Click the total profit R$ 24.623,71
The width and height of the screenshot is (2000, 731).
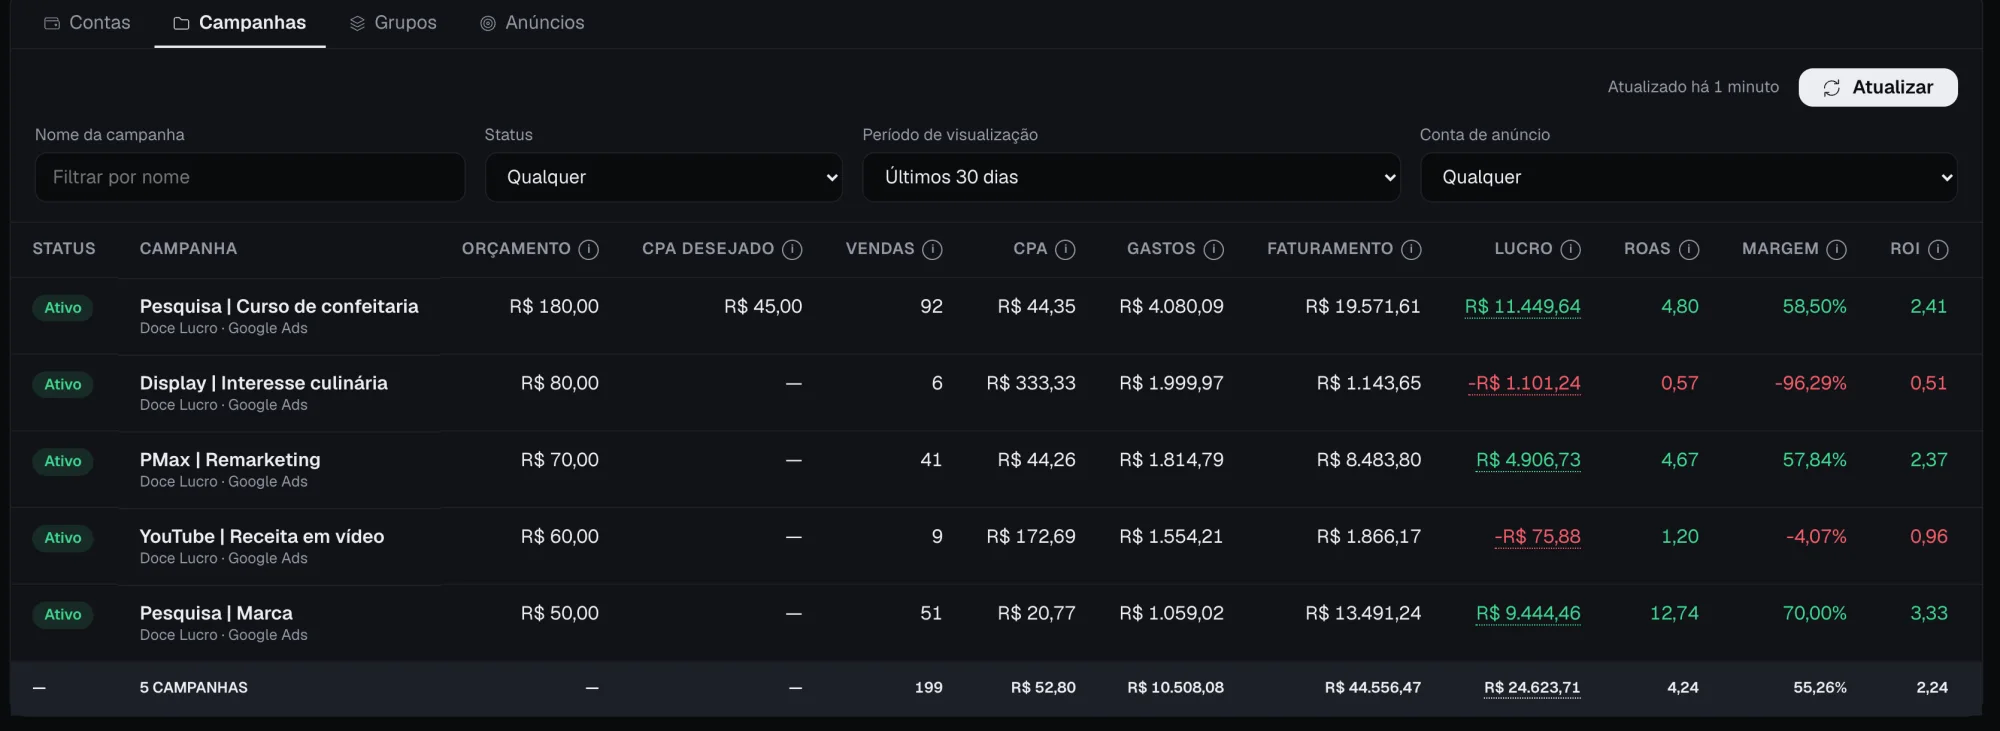[1532, 688]
